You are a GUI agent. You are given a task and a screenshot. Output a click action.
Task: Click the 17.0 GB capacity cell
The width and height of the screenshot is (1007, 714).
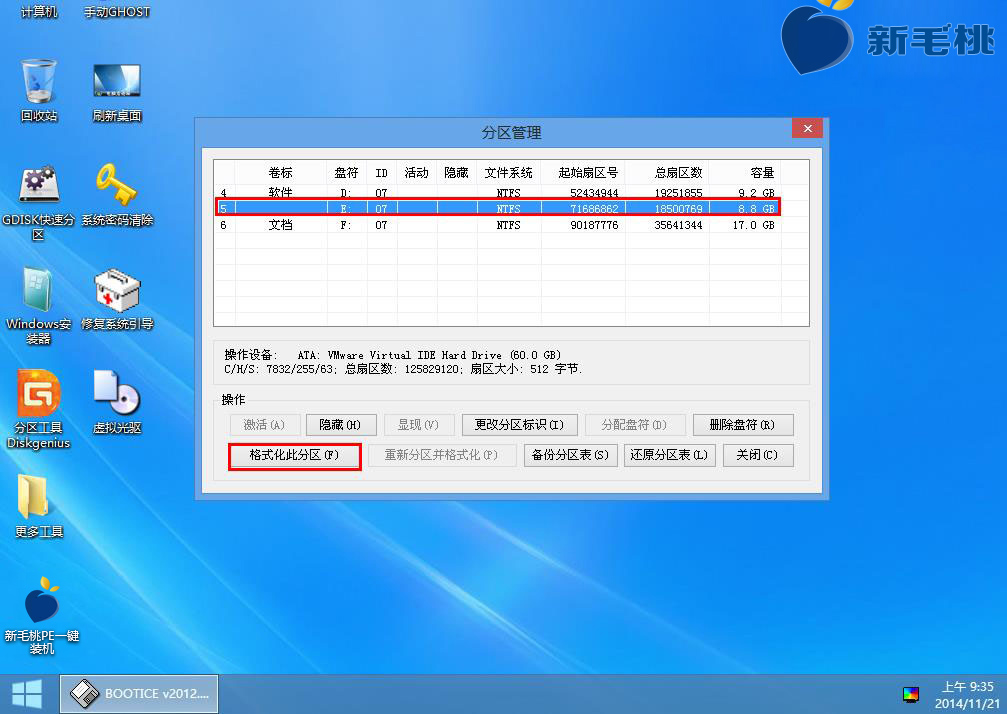pyautogui.click(x=753, y=225)
